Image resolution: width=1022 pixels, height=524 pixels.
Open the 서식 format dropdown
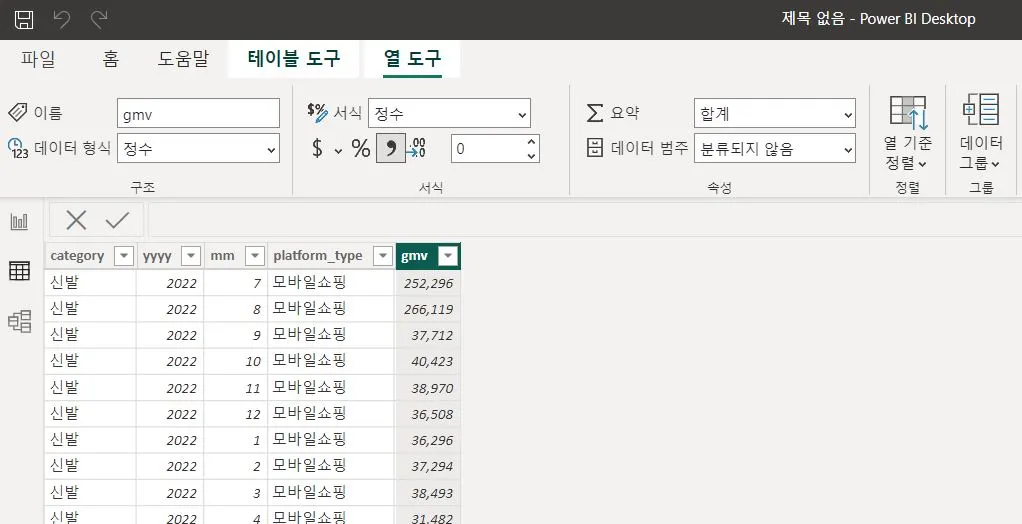[x=449, y=113]
